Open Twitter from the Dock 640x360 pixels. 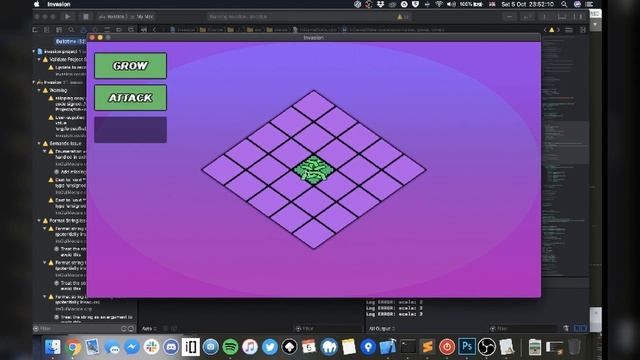coord(270,347)
